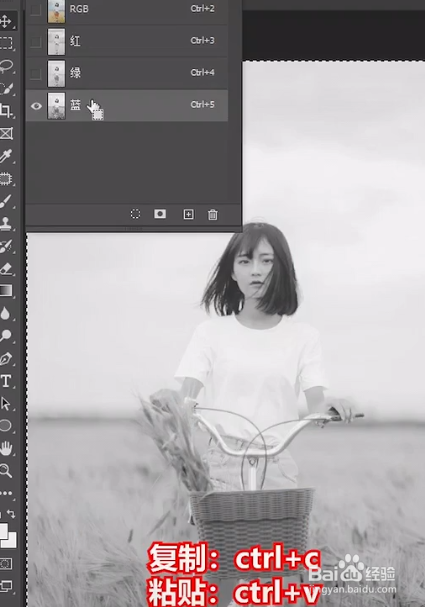Select the Clone Stamp tool

5,223
